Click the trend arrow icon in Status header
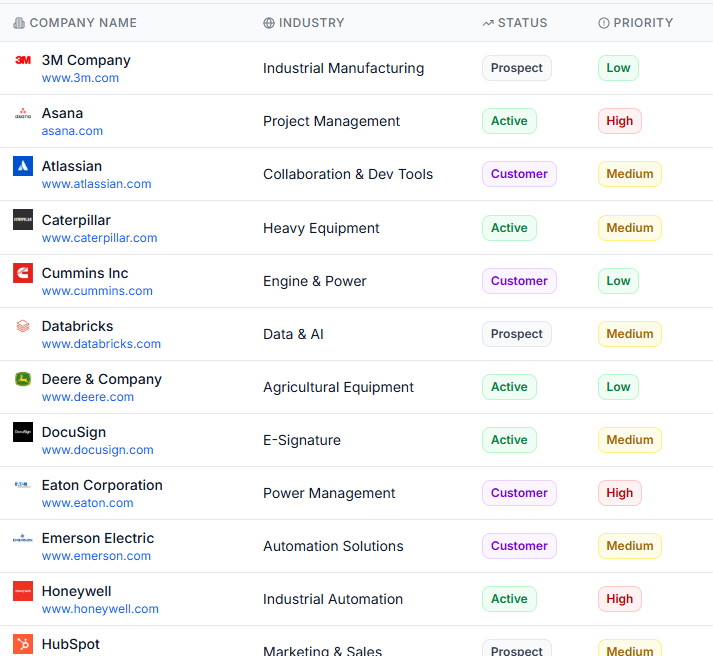This screenshot has width=713, height=656. coord(488,23)
